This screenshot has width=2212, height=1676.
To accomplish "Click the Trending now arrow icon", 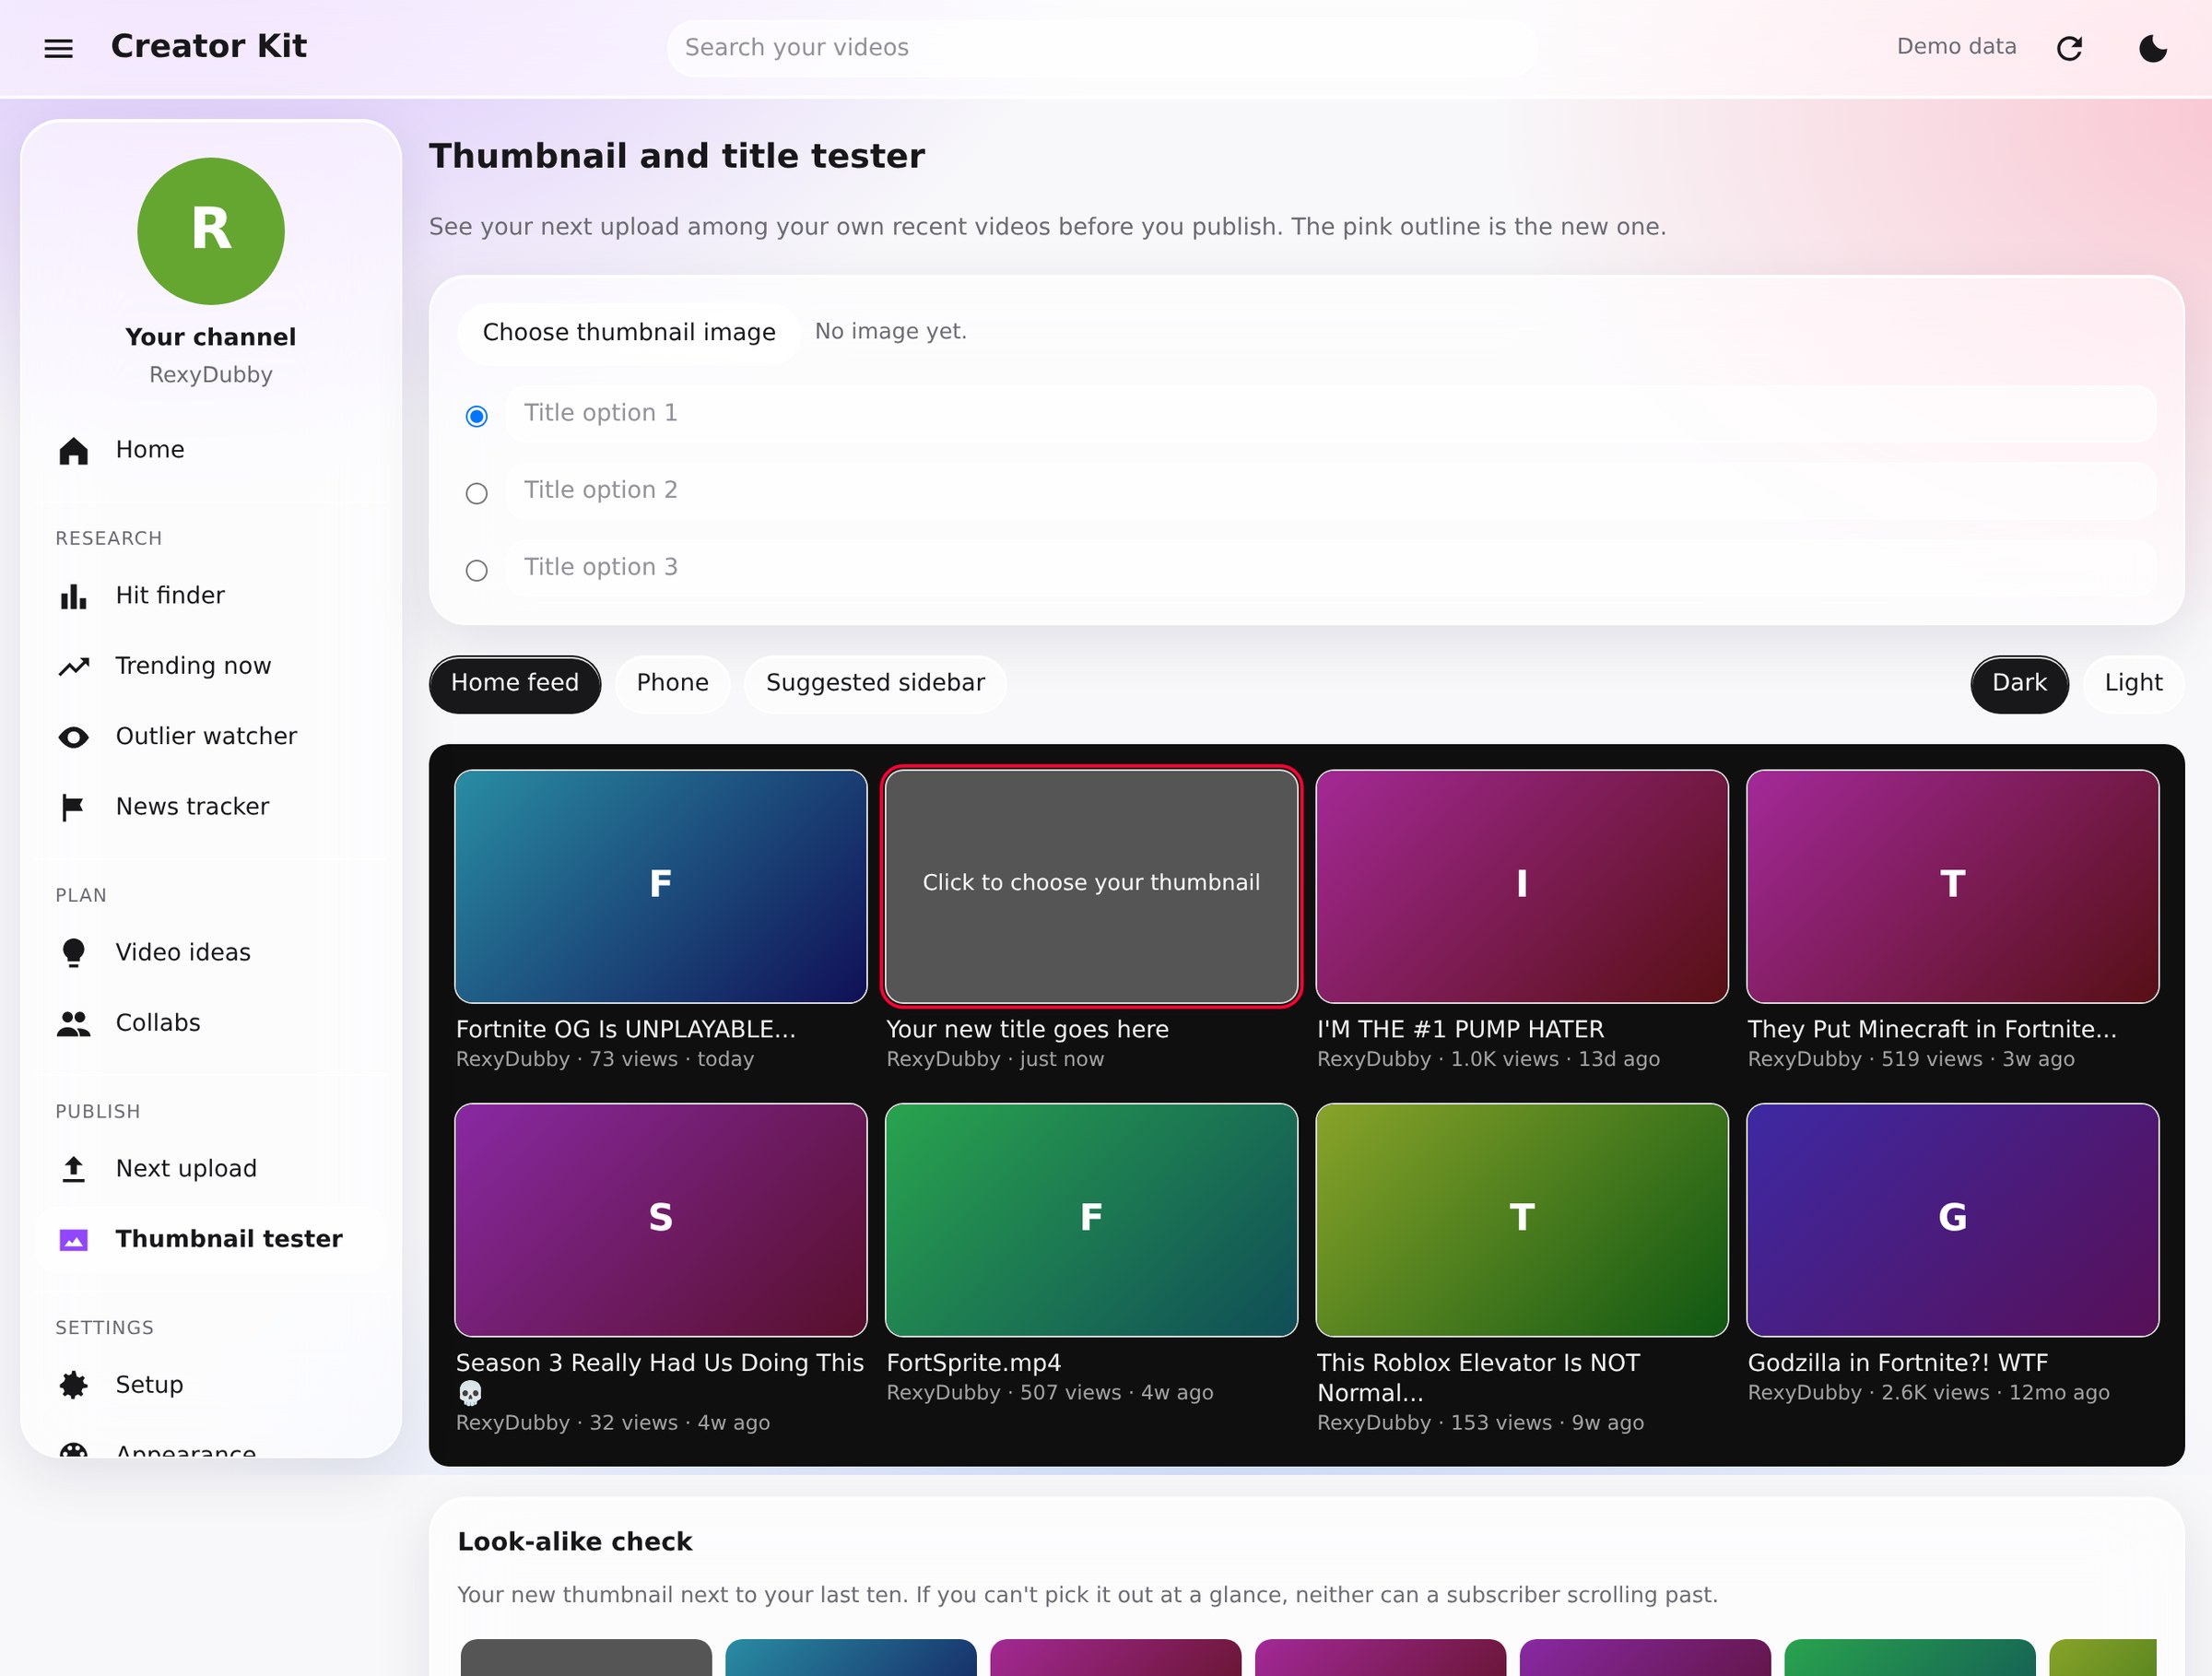I will coord(73,667).
